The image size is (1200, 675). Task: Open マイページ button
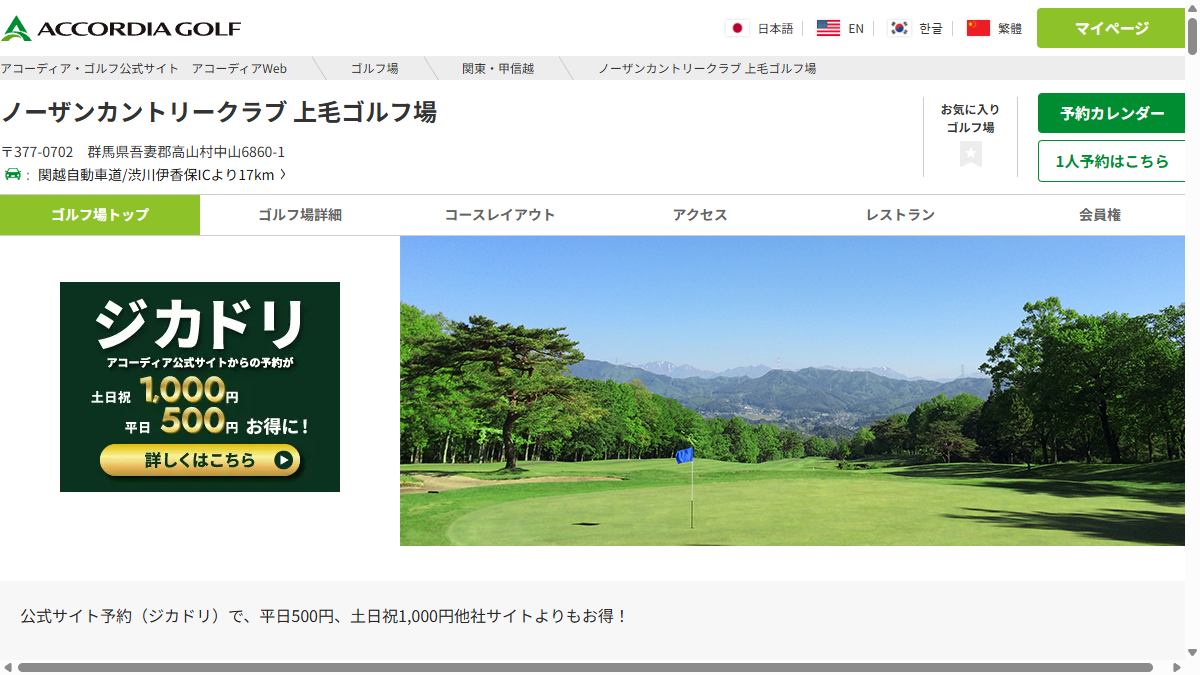point(1112,28)
